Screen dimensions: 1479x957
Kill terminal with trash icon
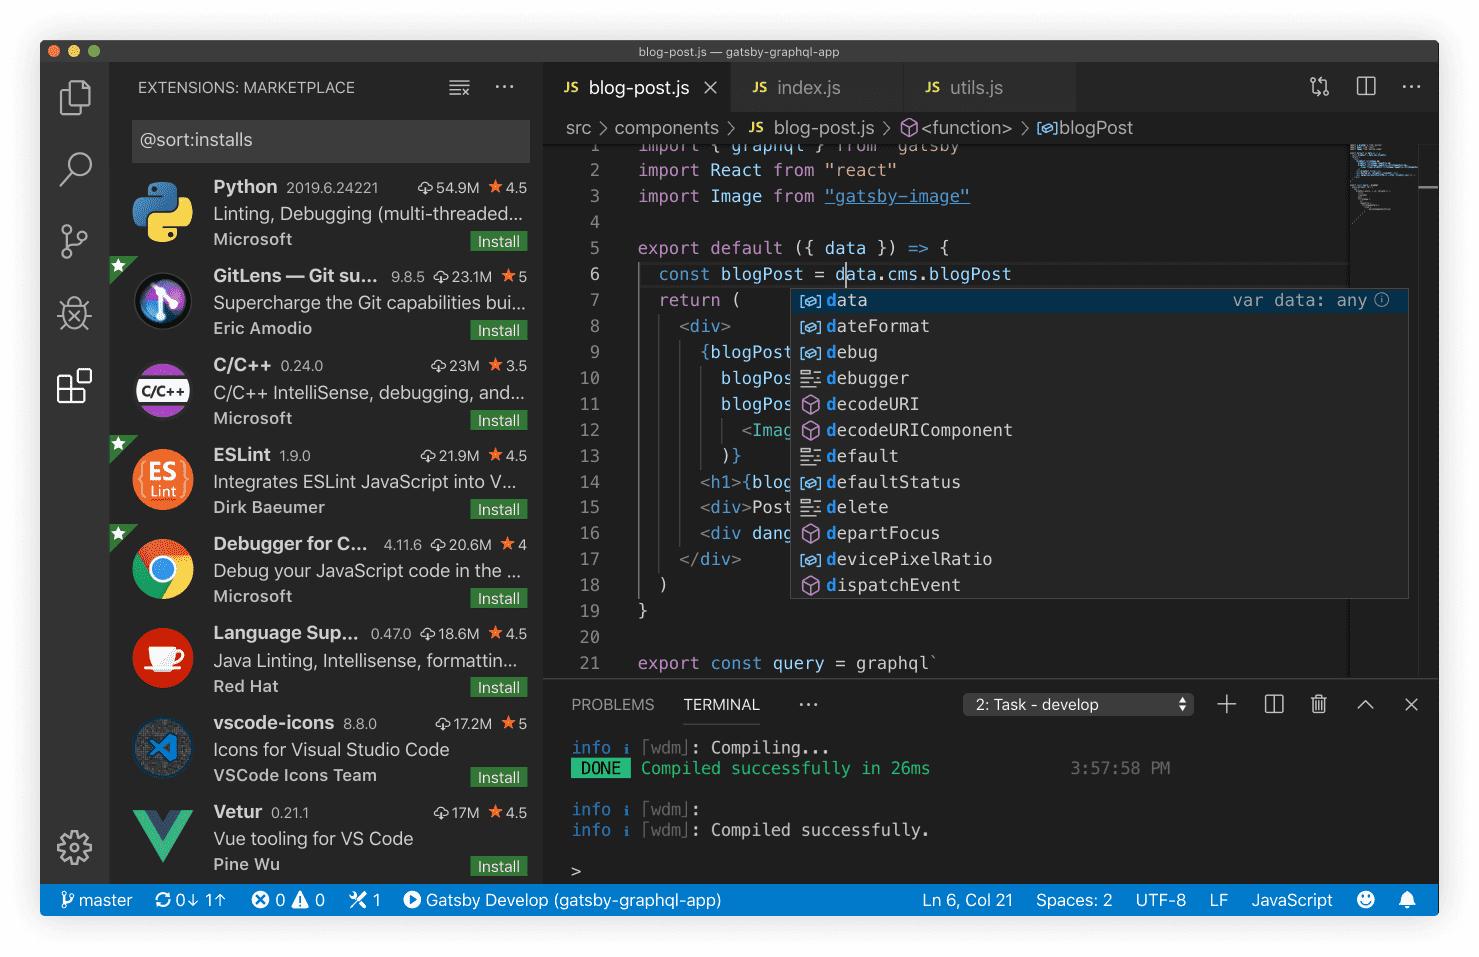[1318, 705]
